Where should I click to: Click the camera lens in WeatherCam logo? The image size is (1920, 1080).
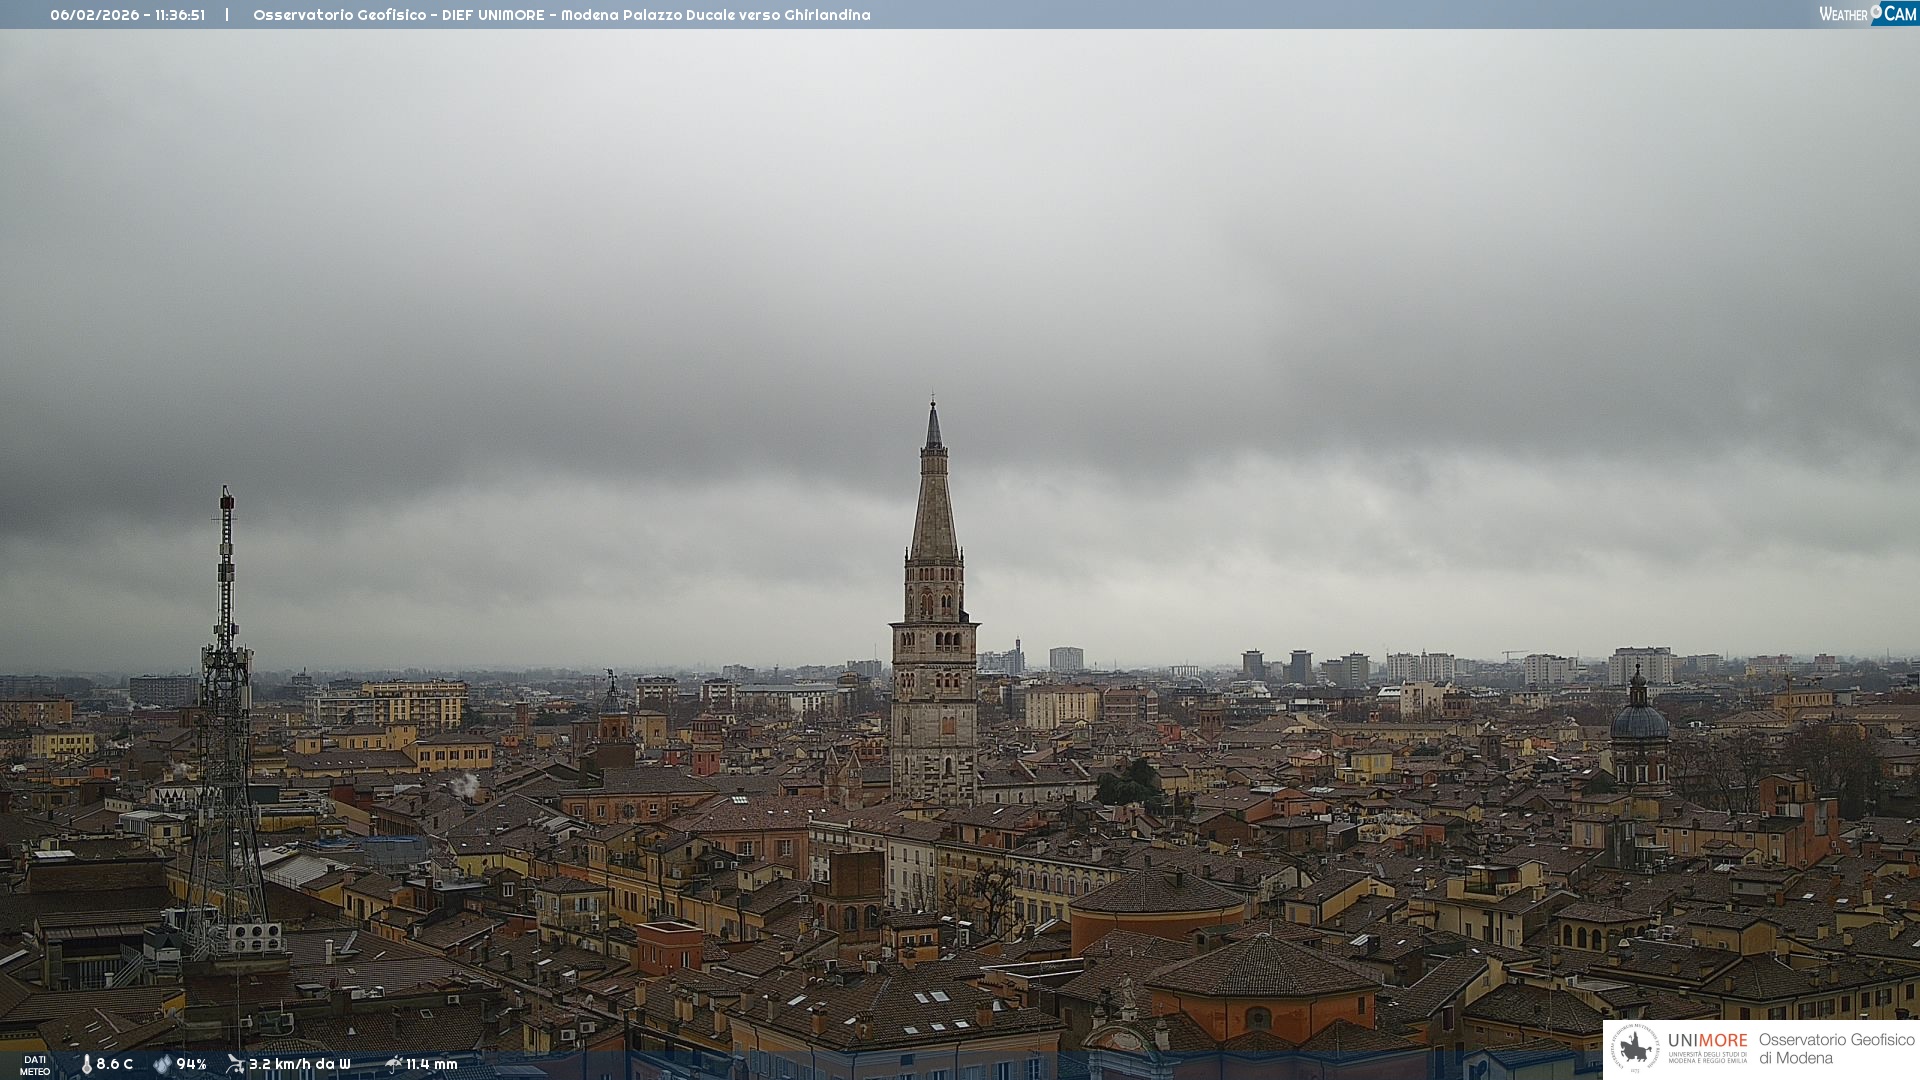pos(1876,11)
